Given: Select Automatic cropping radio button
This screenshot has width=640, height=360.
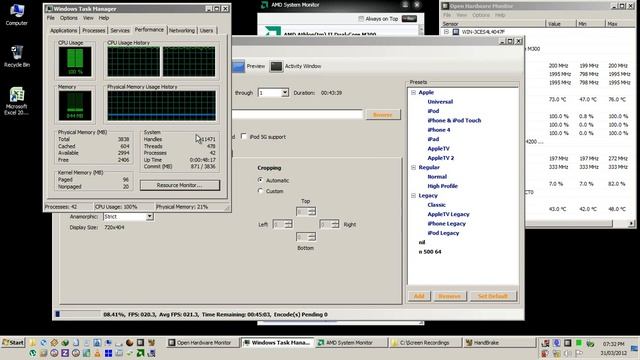Looking at the screenshot, I should (260, 180).
